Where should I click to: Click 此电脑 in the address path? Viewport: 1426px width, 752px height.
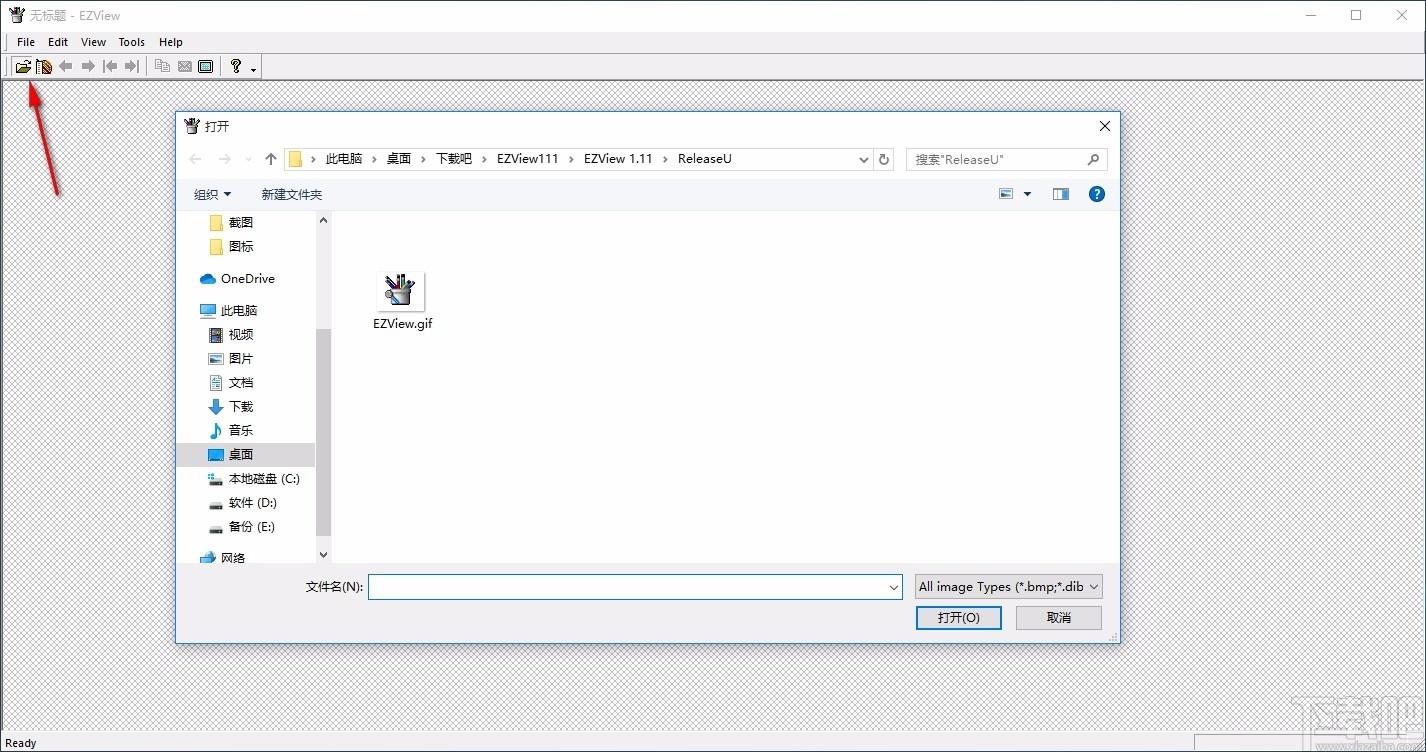(344, 159)
